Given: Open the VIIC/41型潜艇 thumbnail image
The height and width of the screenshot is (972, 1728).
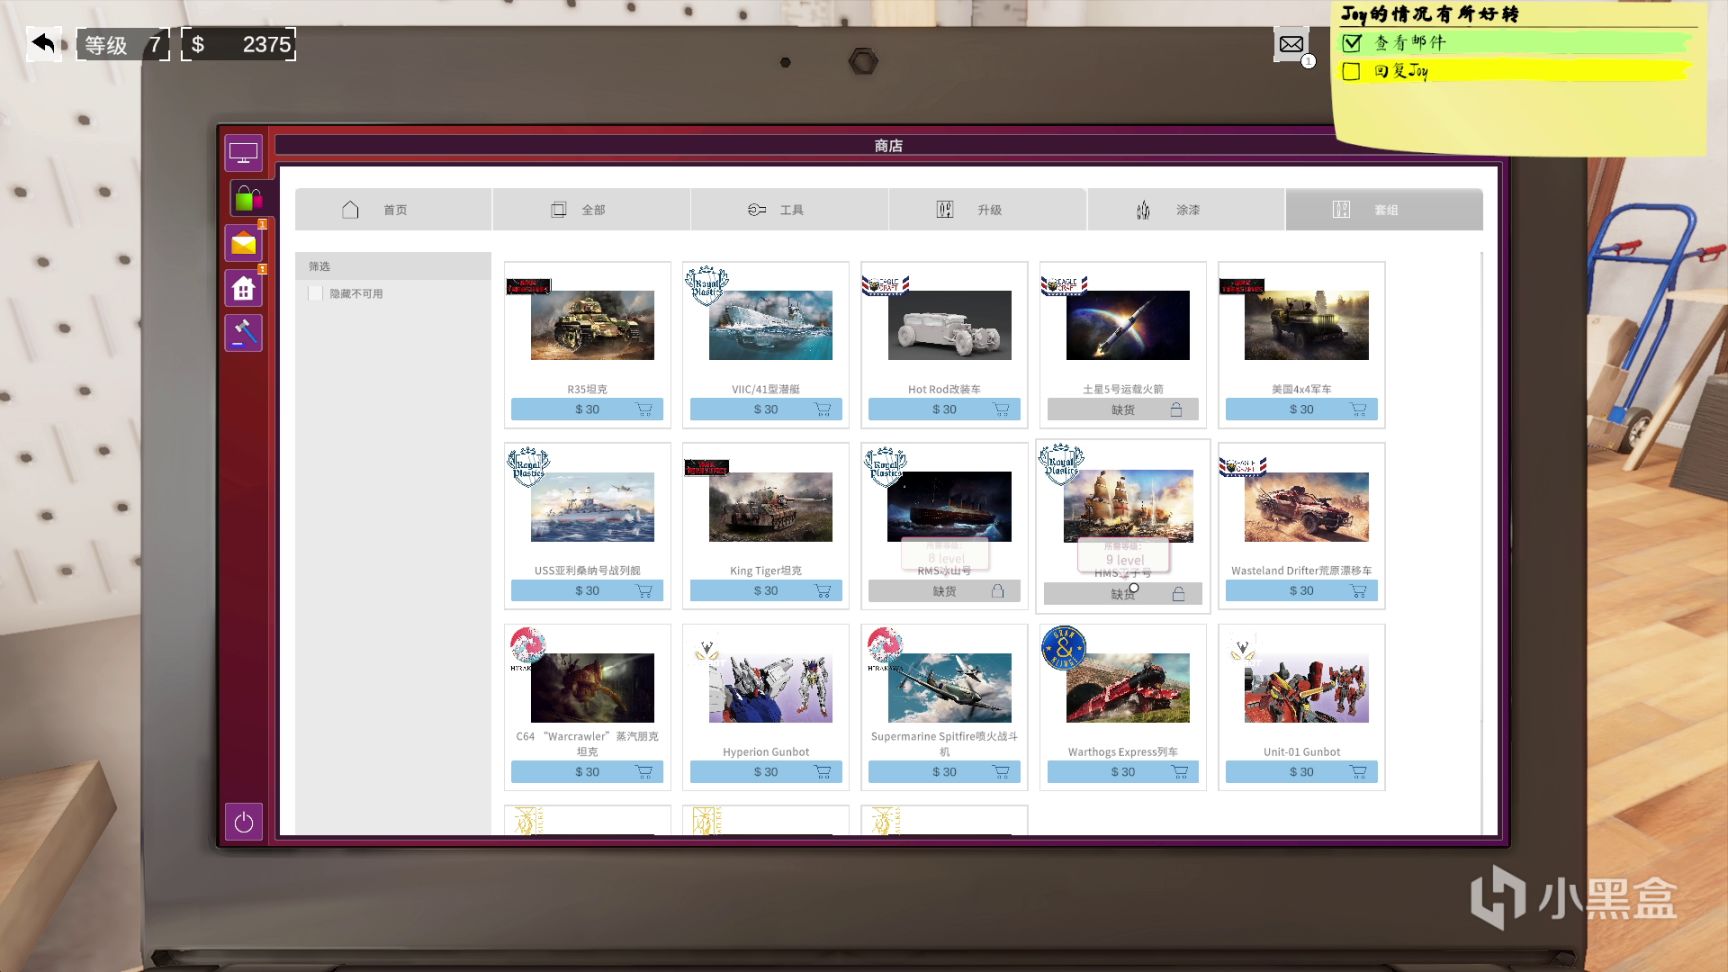Looking at the screenshot, I should 770,326.
